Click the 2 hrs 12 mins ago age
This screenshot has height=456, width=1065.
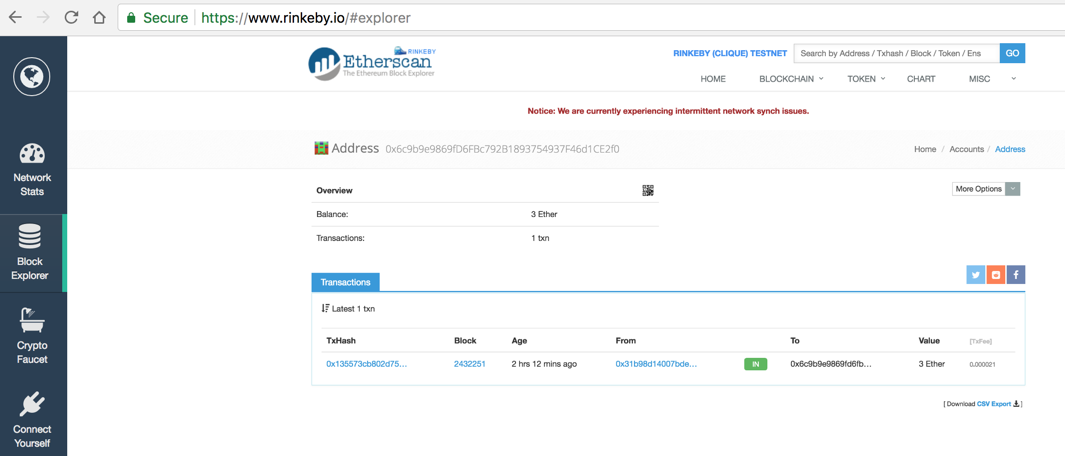tap(544, 364)
